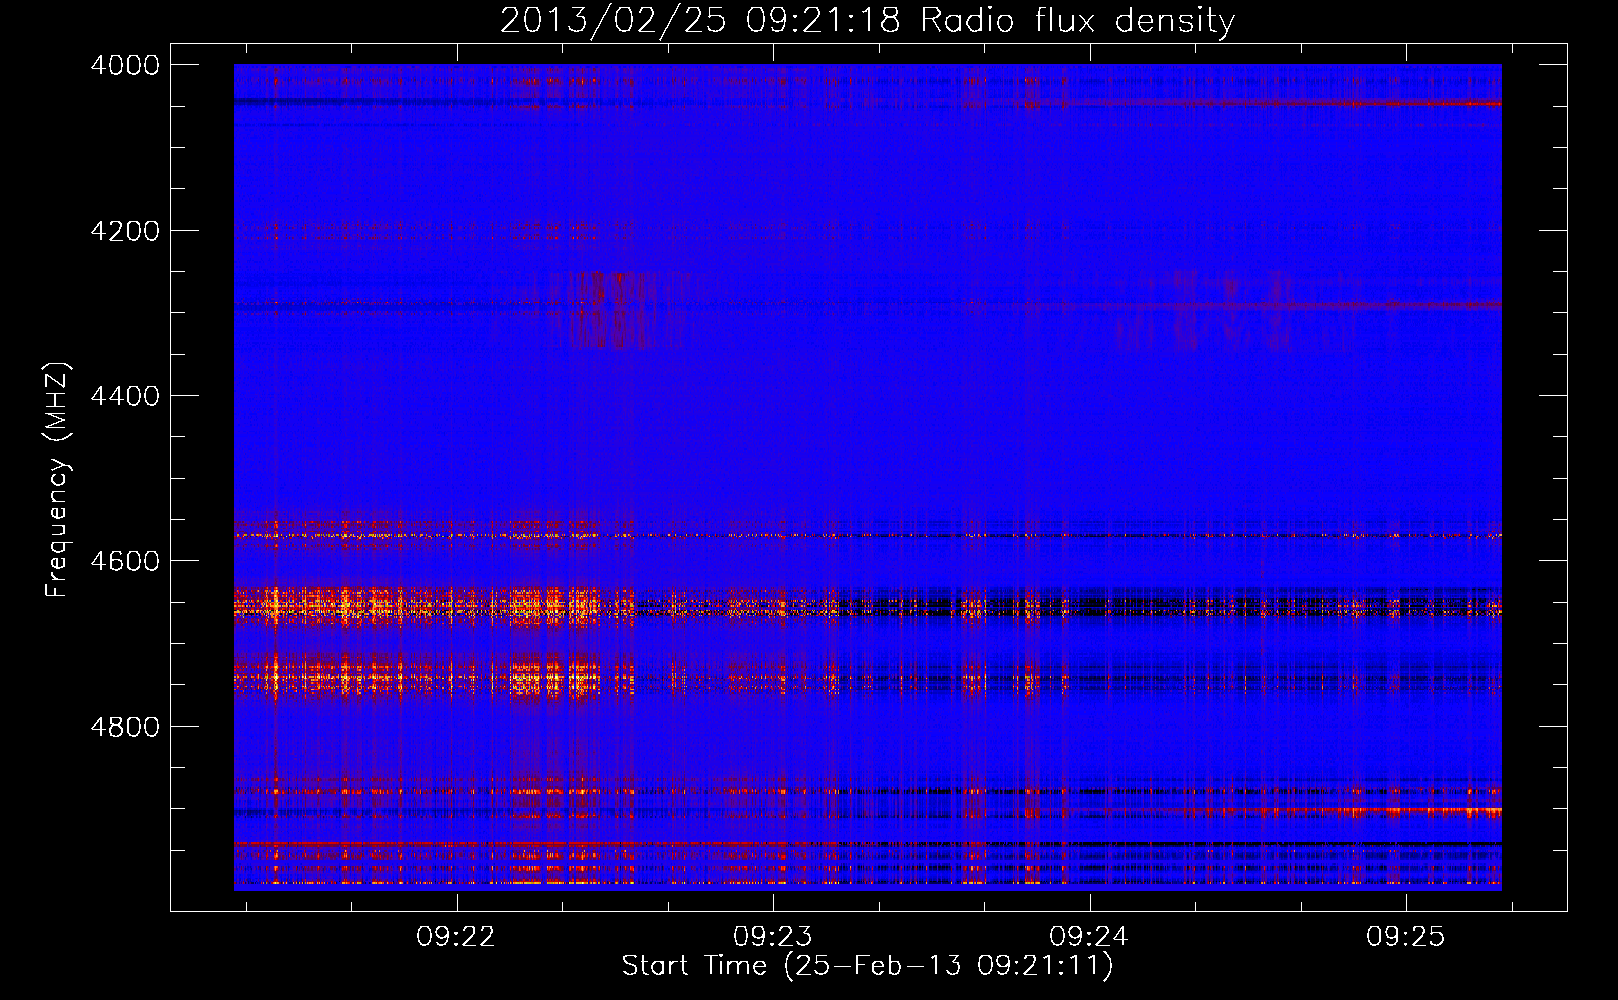Screen dimensions: 1618x1000
Task: Click the 'Frequency (MHZ)' y-axis label
Action: (57, 480)
